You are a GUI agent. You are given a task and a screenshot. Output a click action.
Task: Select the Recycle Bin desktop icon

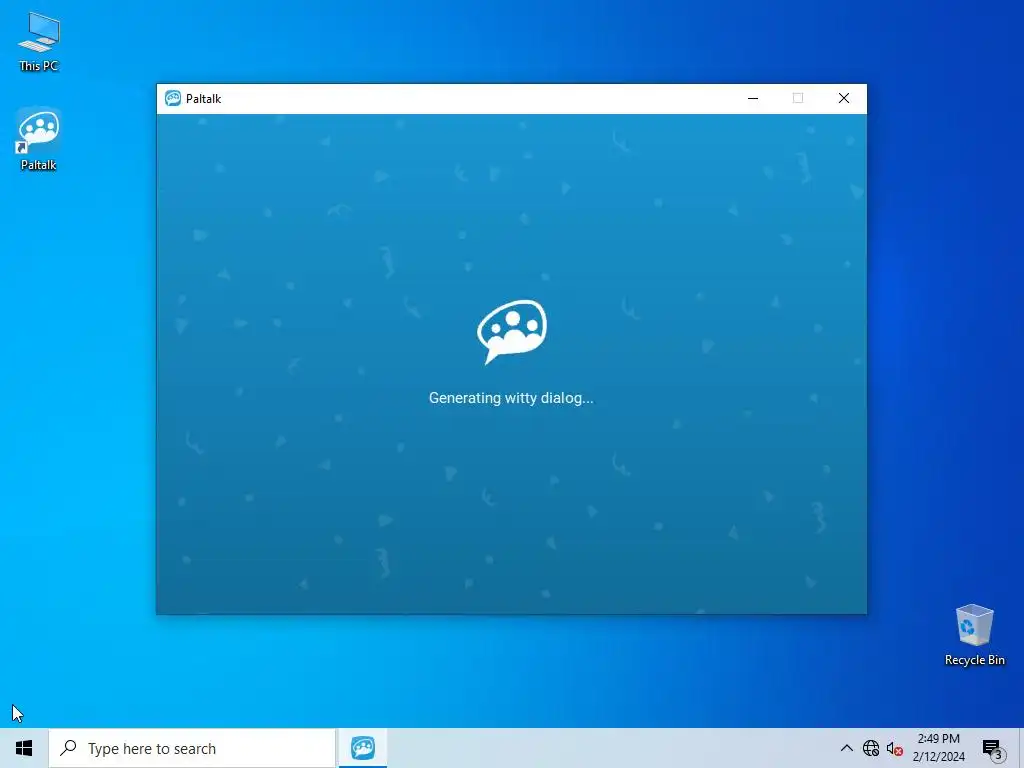tap(974, 635)
